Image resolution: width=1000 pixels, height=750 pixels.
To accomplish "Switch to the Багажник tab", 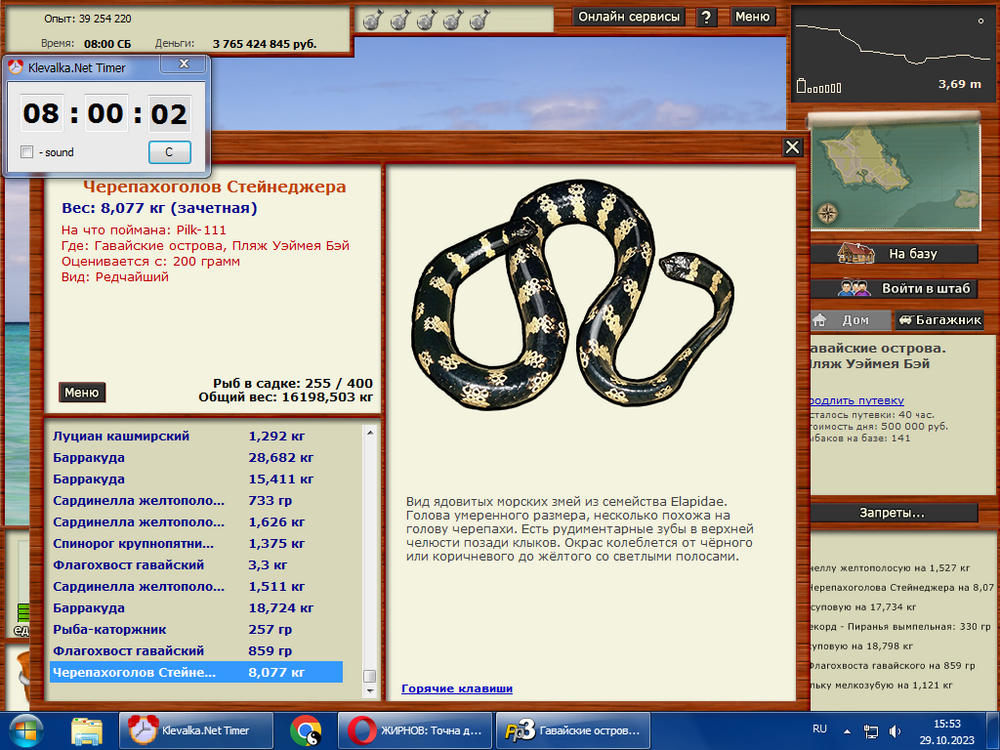I will point(937,320).
